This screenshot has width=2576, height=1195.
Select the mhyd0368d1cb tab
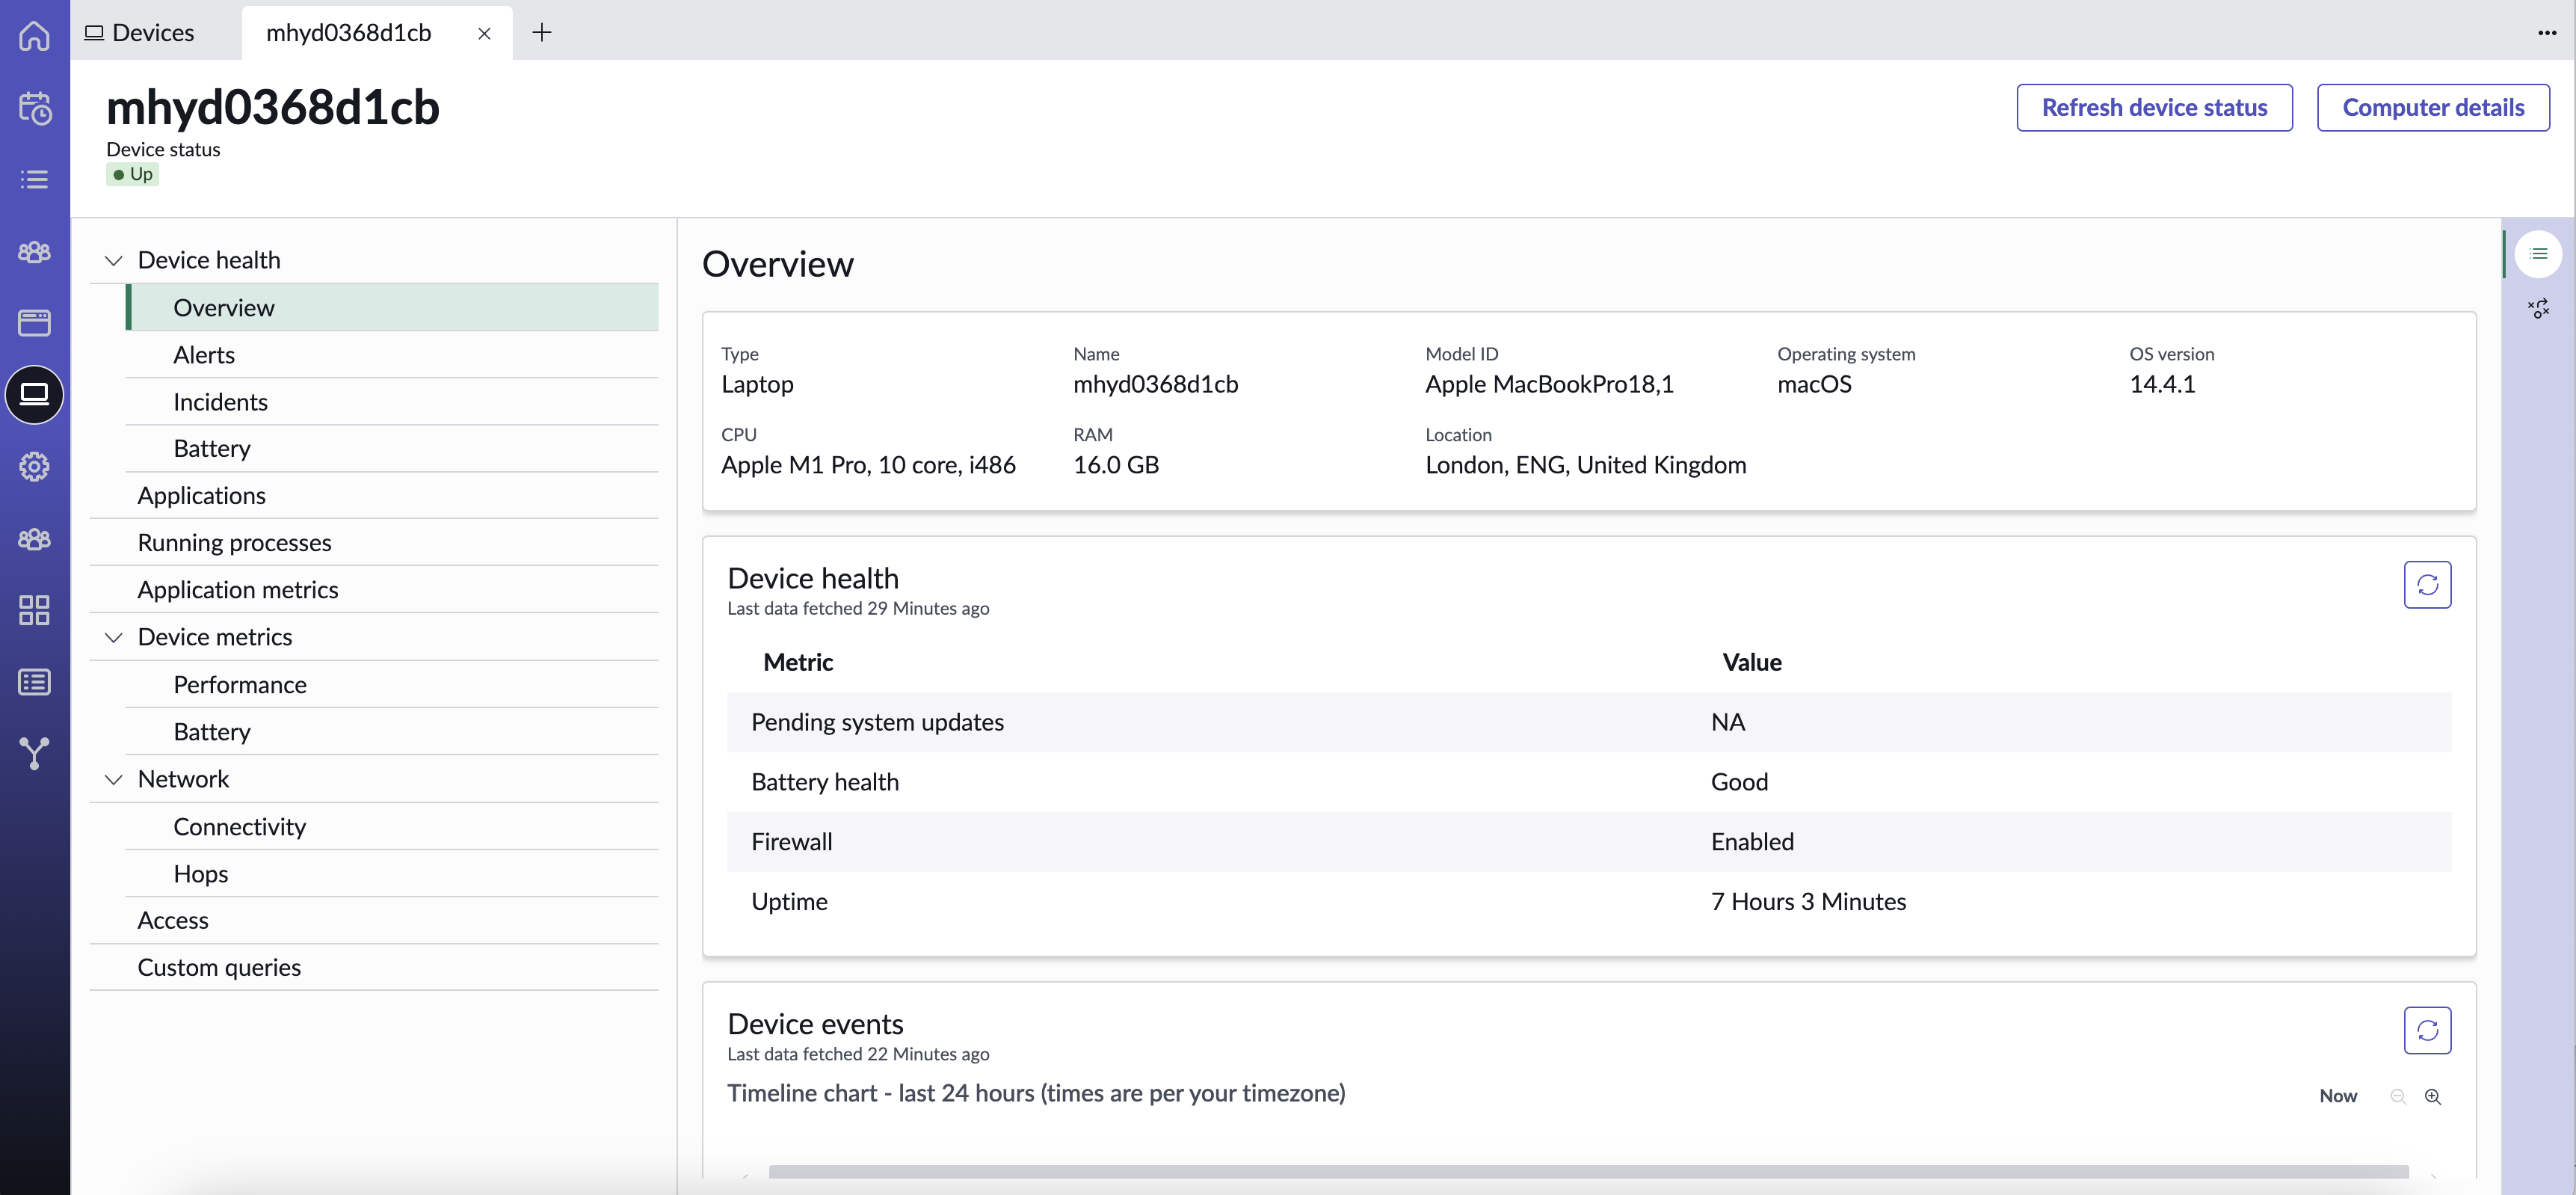[x=348, y=33]
